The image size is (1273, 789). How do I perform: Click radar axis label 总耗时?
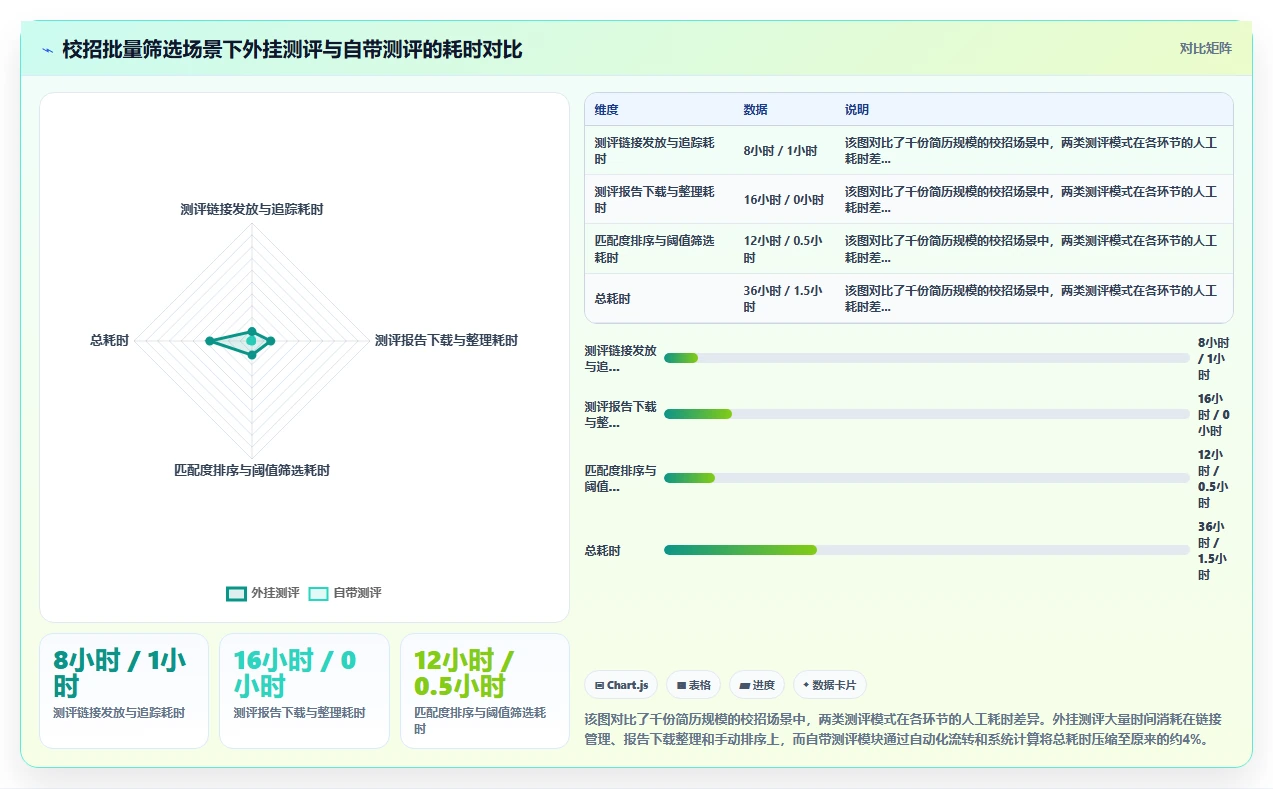click(x=109, y=340)
